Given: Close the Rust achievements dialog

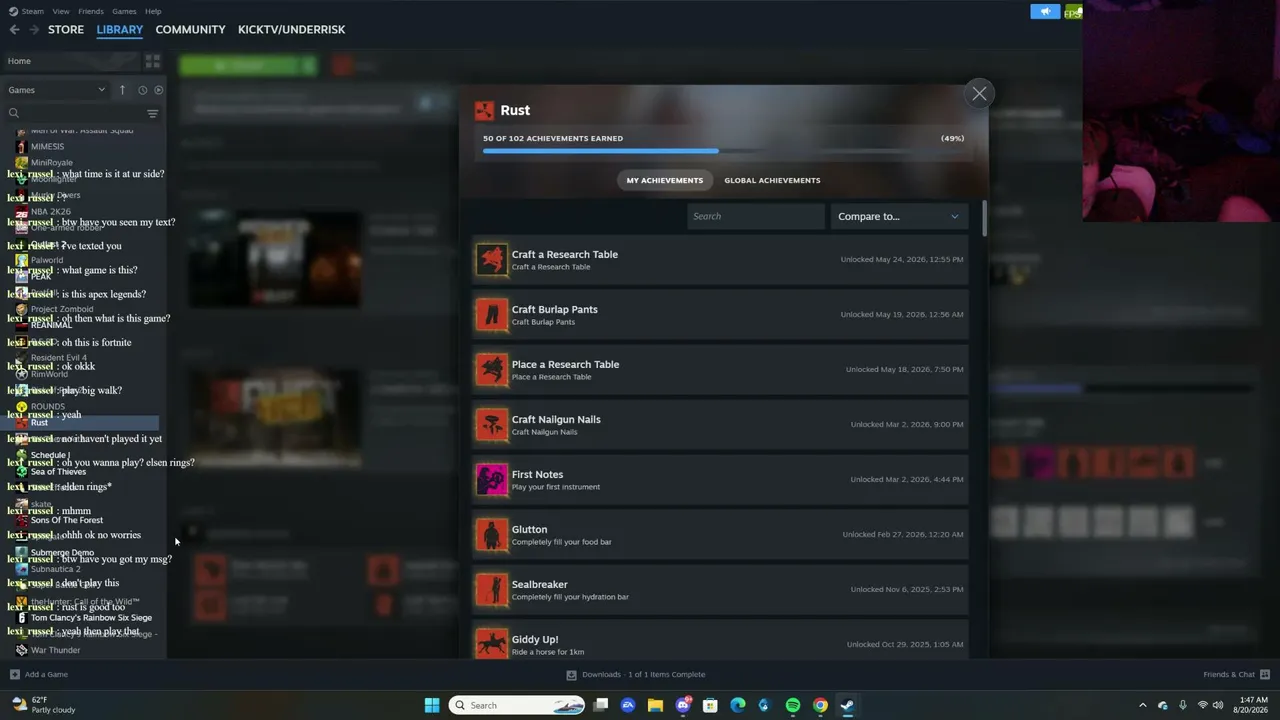Looking at the screenshot, I should tap(979, 94).
